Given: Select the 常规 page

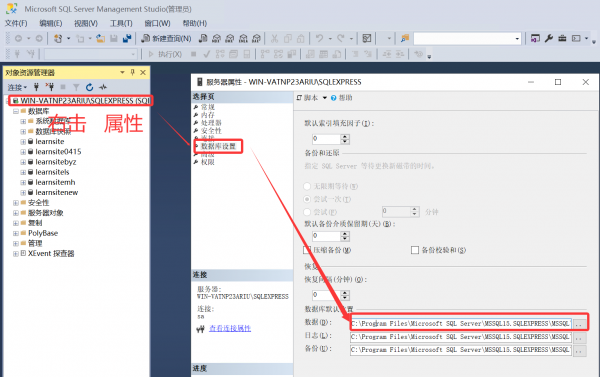Looking at the screenshot, I should pyautogui.click(x=207, y=107).
